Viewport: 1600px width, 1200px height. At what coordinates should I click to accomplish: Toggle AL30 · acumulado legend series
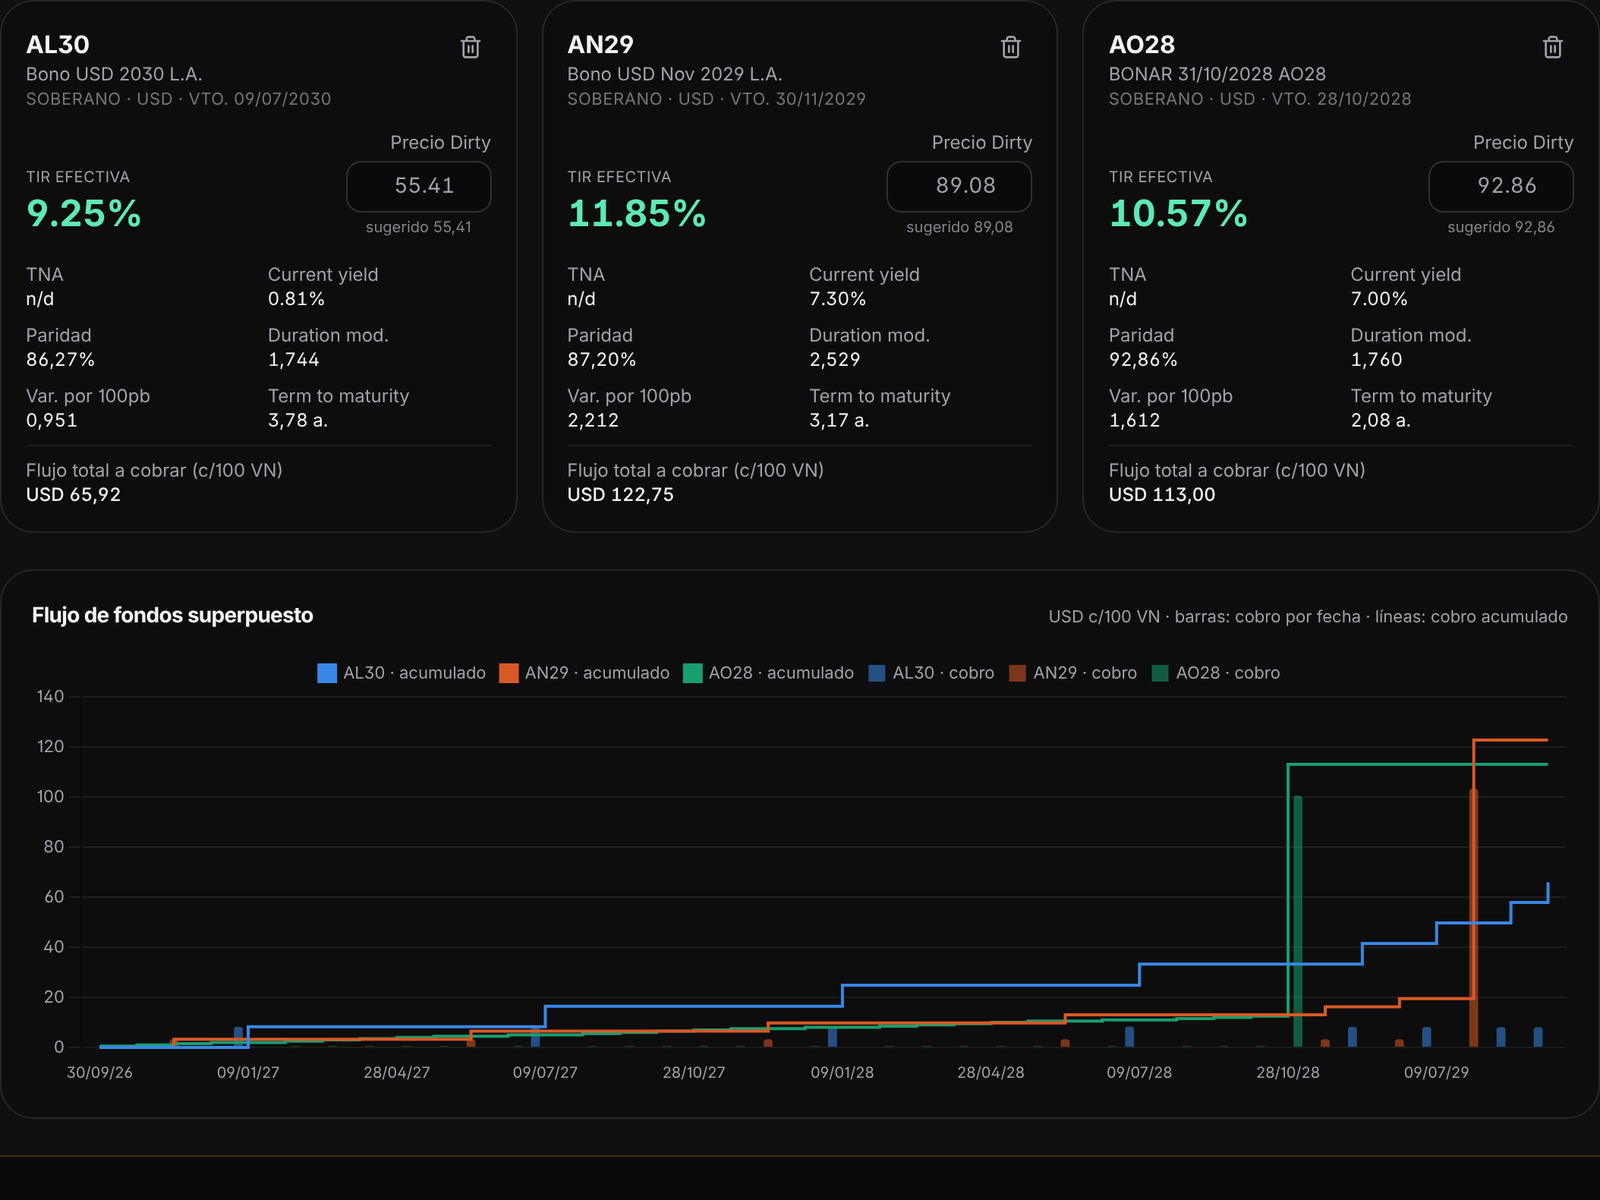coord(401,673)
